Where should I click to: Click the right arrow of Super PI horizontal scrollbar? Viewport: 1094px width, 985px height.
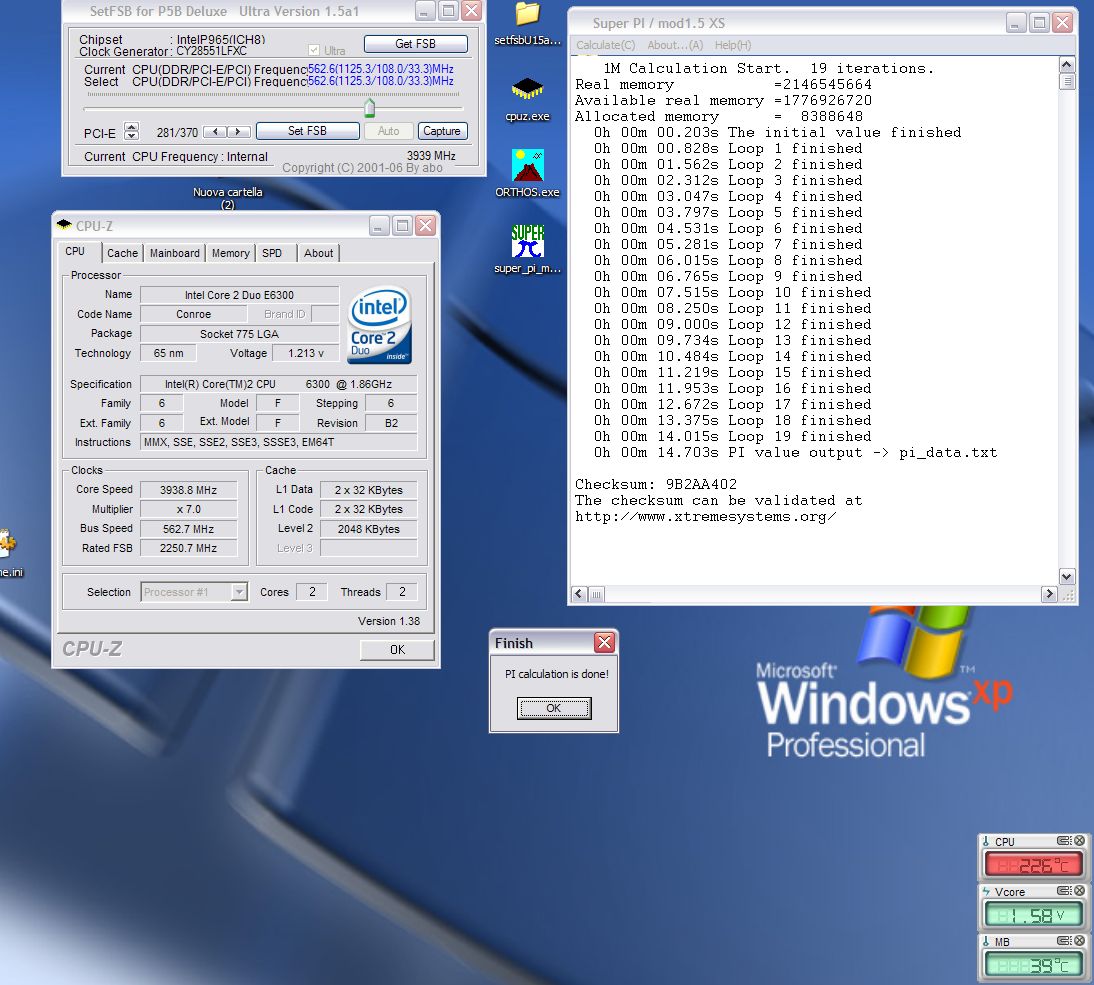[x=1049, y=594]
